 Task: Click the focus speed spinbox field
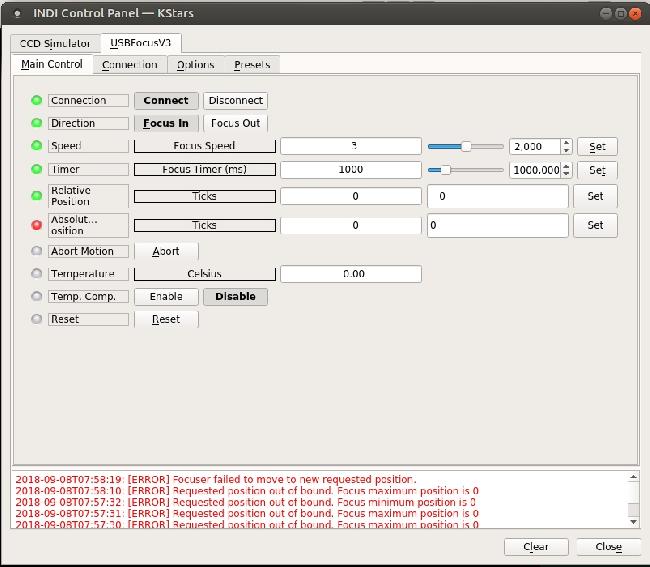(x=535, y=146)
